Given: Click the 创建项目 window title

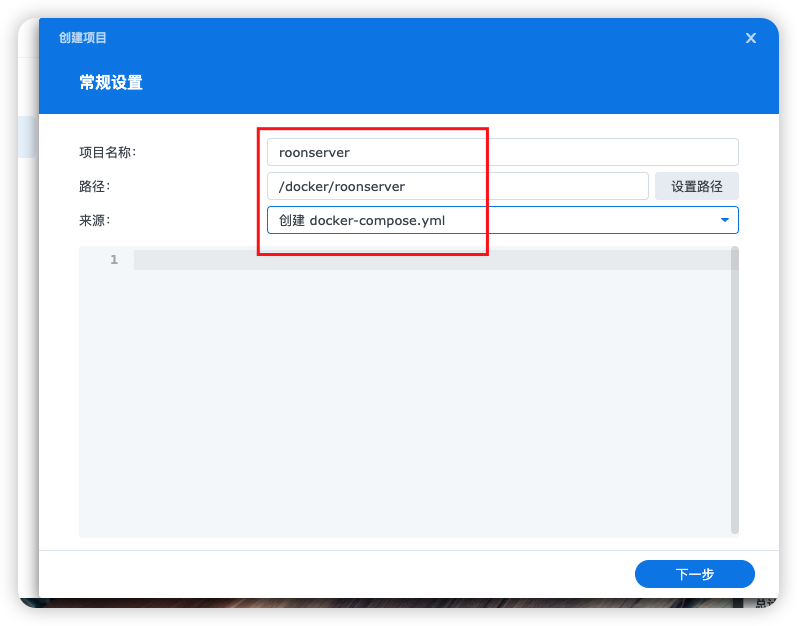Looking at the screenshot, I should pos(83,38).
